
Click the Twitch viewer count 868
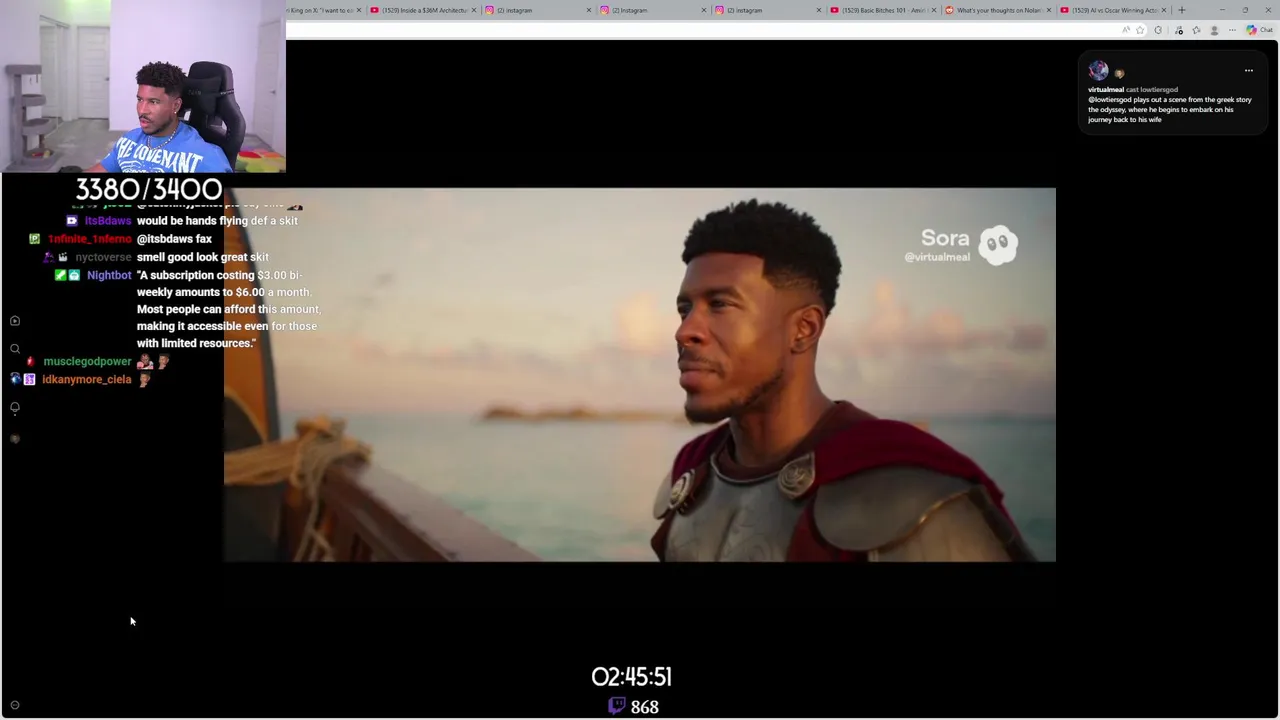pyautogui.click(x=633, y=706)
